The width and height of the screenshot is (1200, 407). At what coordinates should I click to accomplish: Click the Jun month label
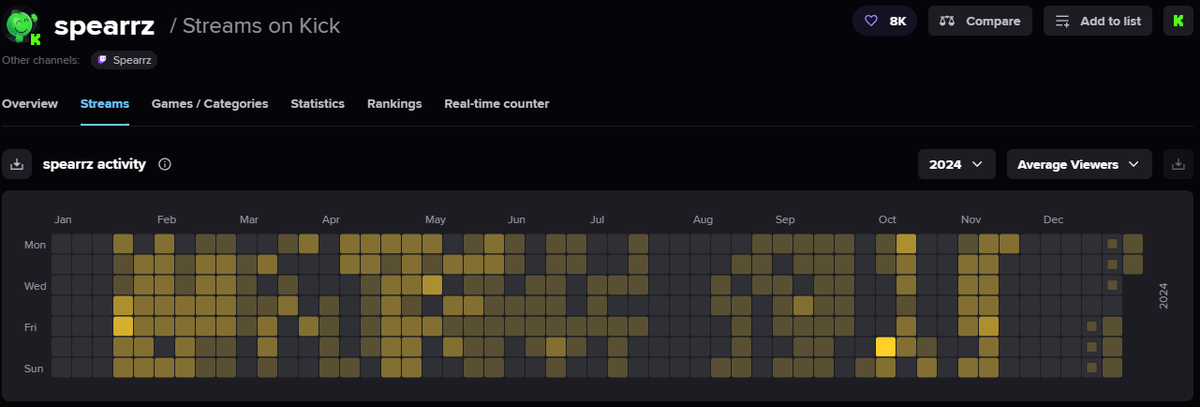tap(516, 219)
